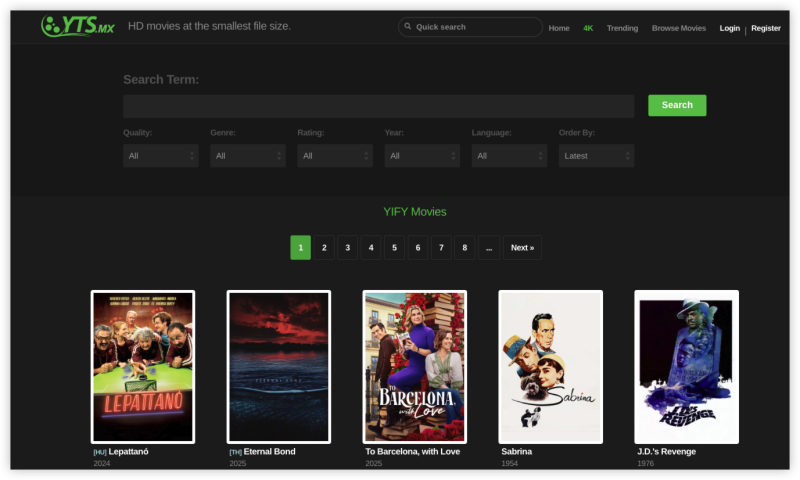
Task: Click the Register link
Action: (x=765, y=28)
